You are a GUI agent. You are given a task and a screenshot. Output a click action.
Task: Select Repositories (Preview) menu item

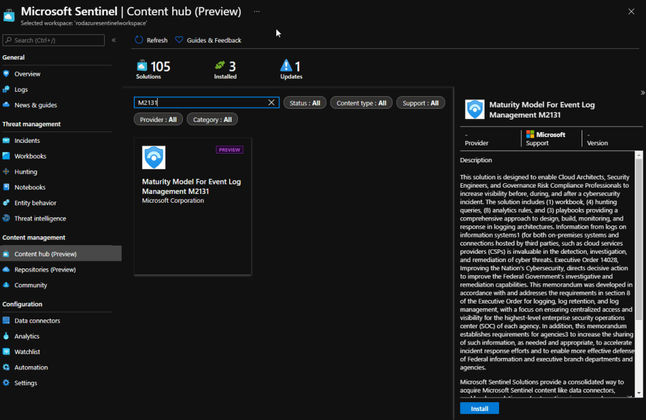tap(45, 270)
